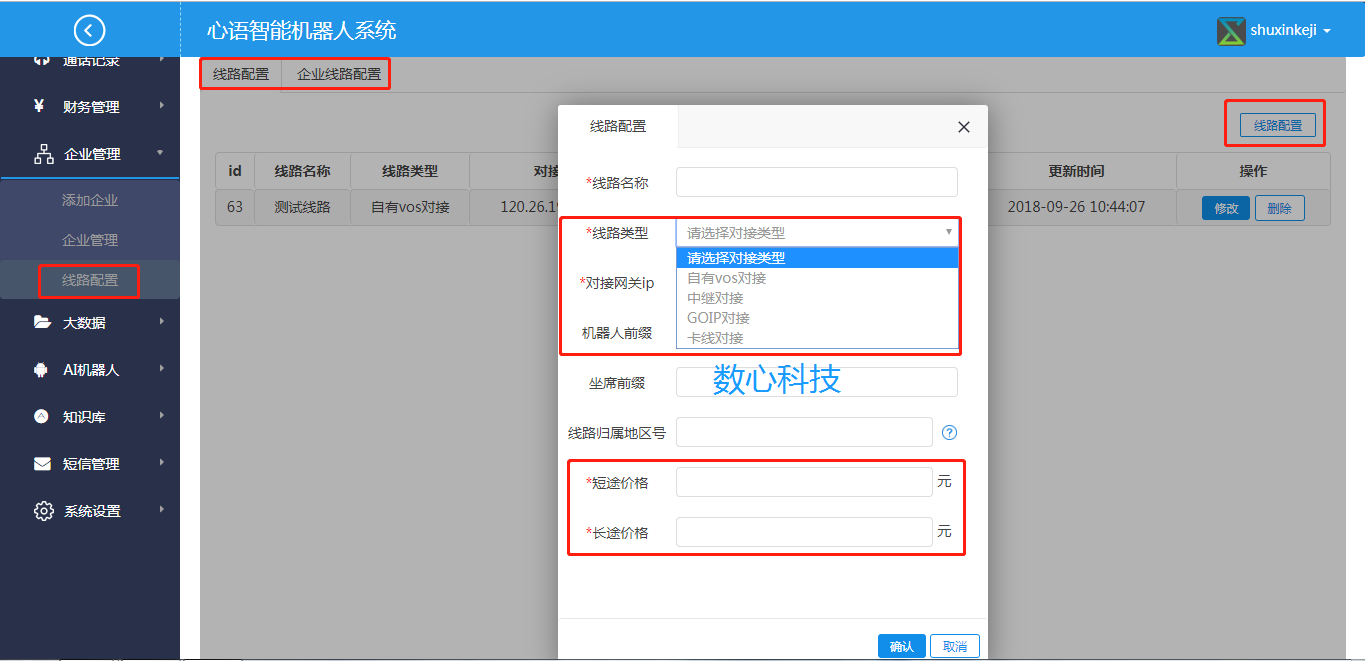This screenshot has width=1365, height=661.
Task: Open the 知识库 knowledge base icon
Action: click(x=42, y=415)
